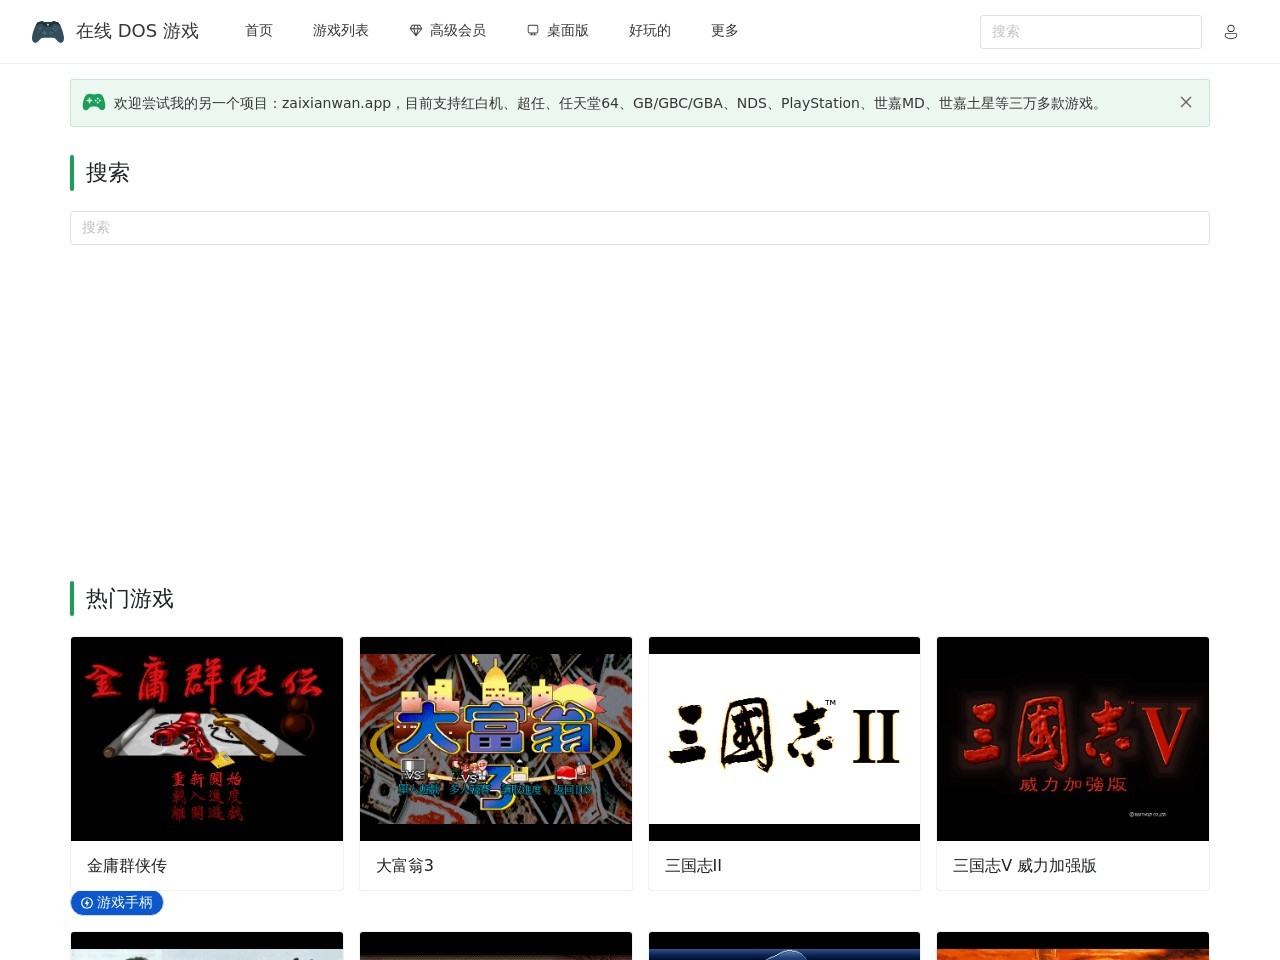Click the gamepad logo icon in header
1280x960 pixels.
coord(48,32)
